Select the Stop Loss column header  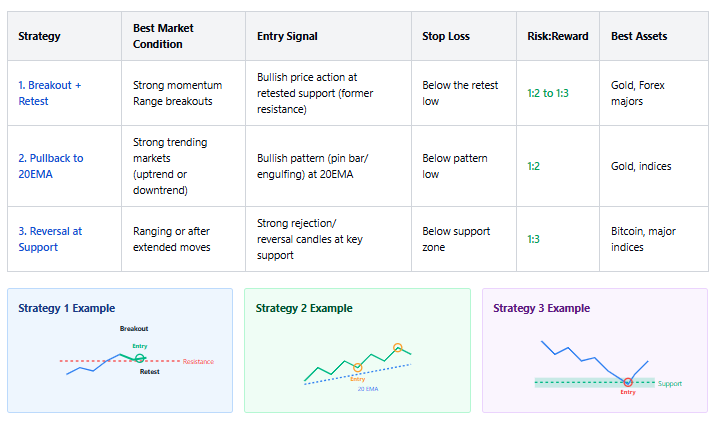pyautogui.click(x=446, y=36)
